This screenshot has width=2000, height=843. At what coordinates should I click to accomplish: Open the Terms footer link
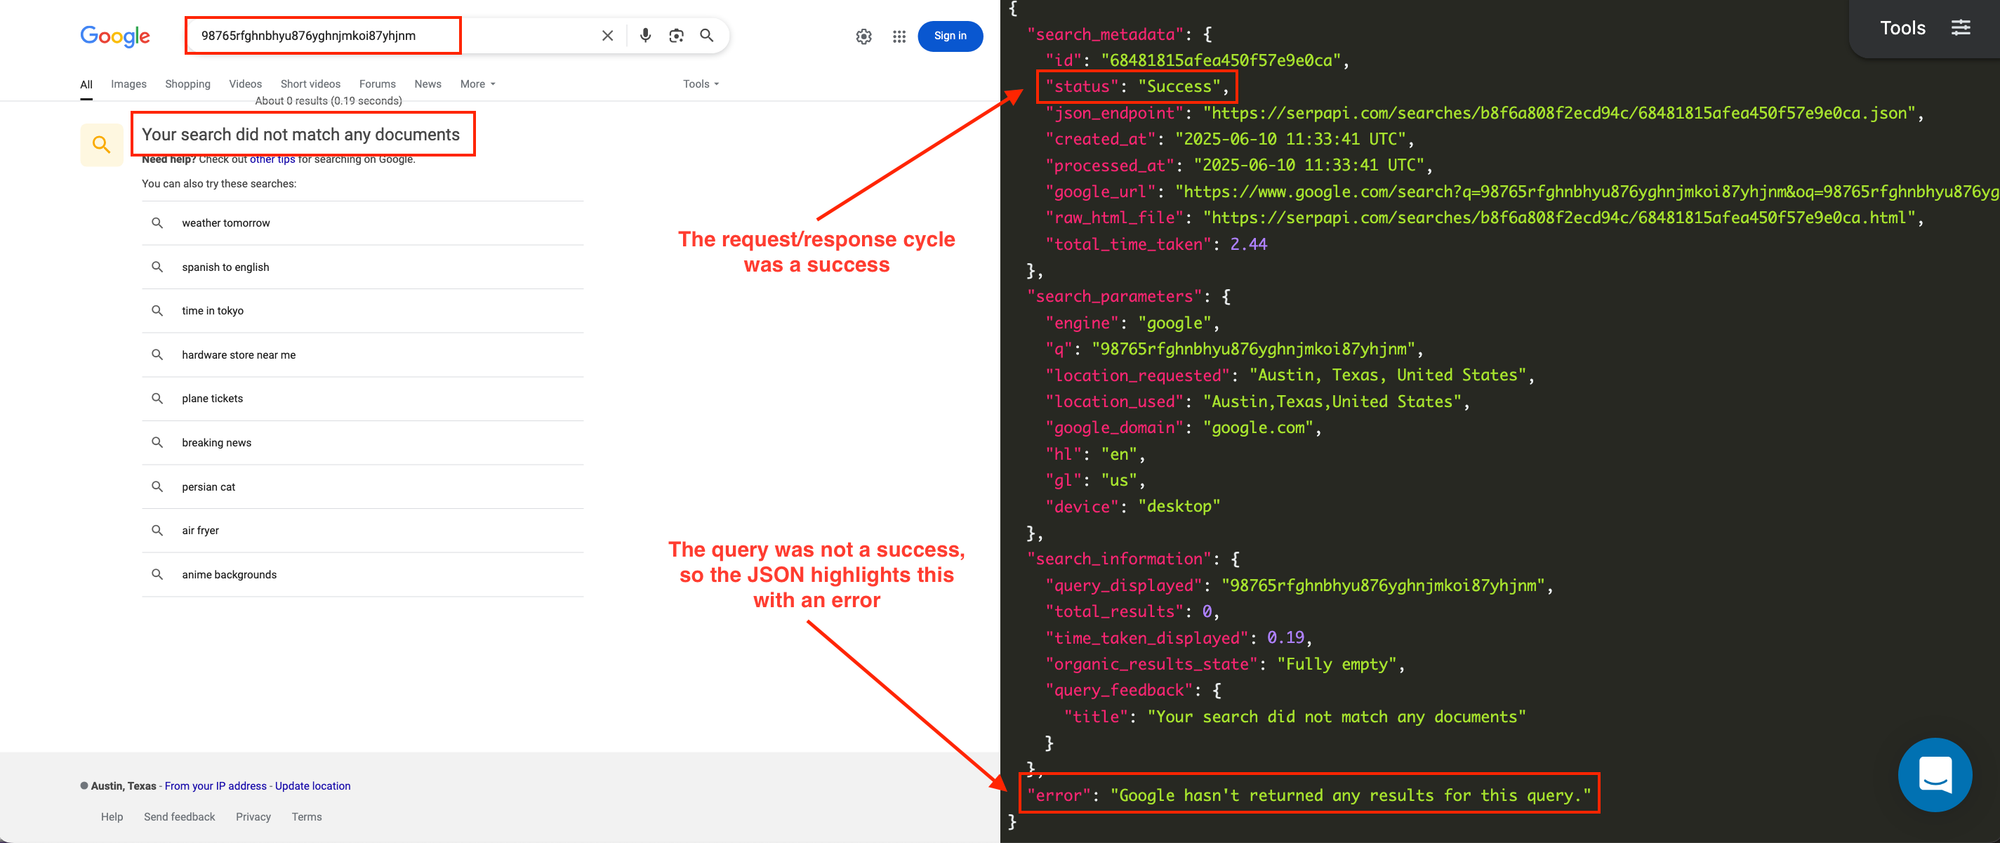307,817
